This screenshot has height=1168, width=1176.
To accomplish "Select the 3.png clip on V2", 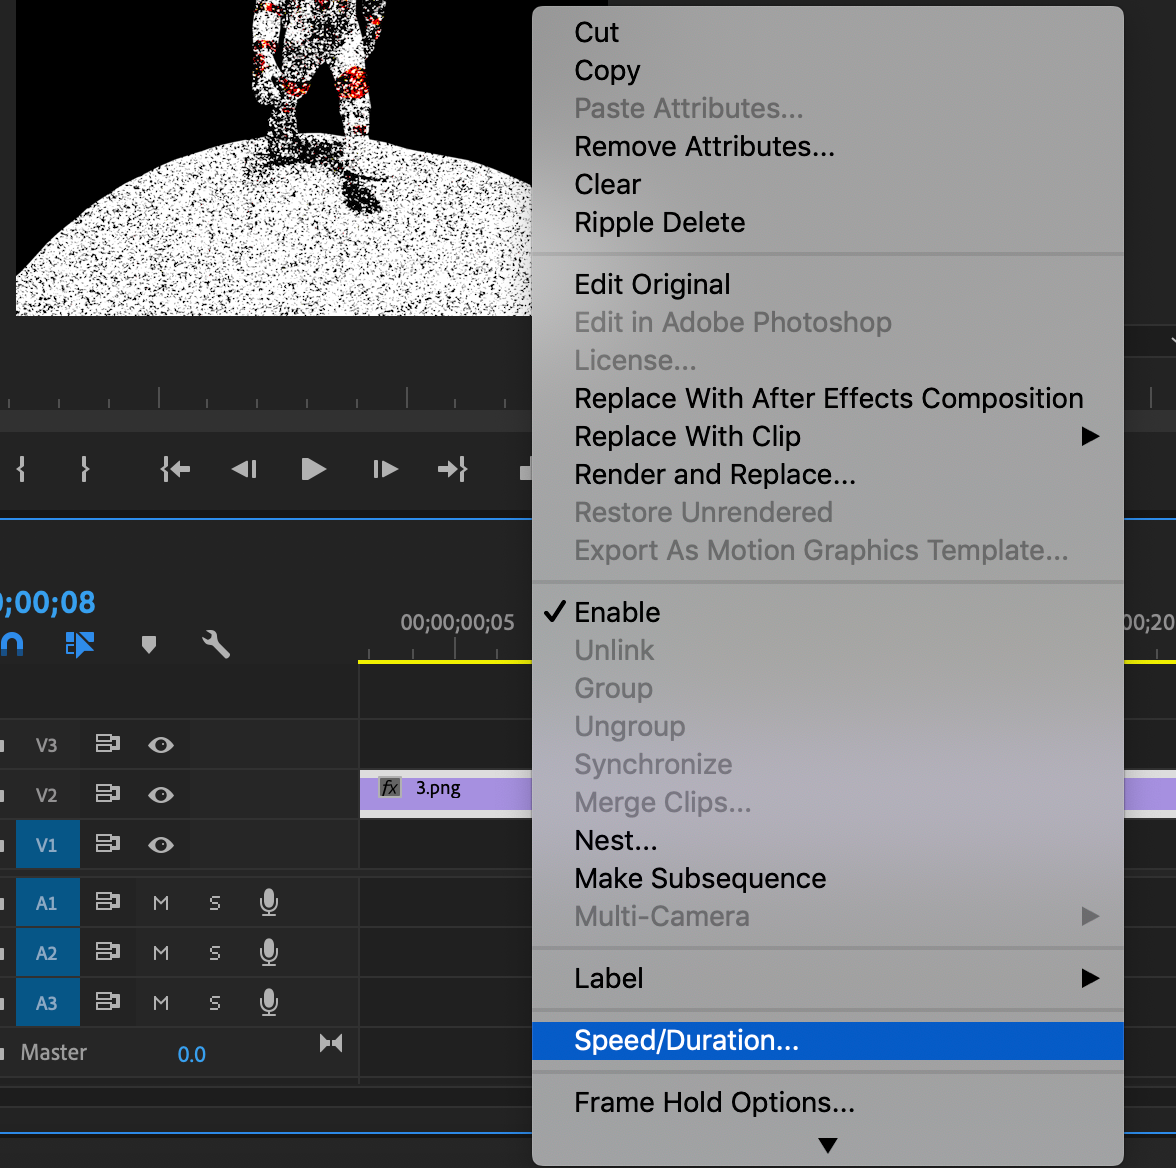I will (x=446, y=794).
